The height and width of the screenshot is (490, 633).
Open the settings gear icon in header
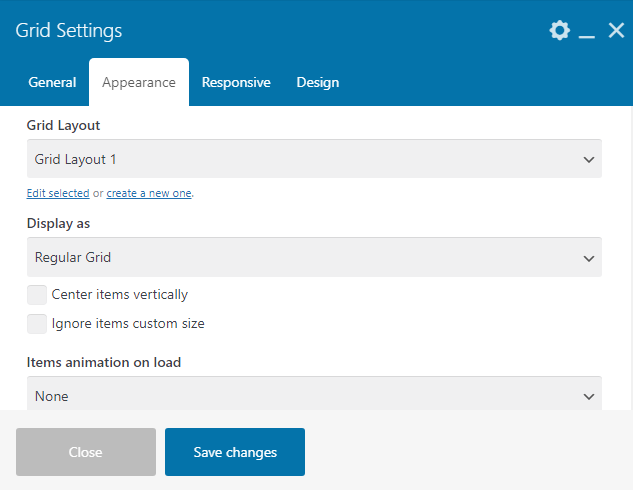[x=560, y=30]
